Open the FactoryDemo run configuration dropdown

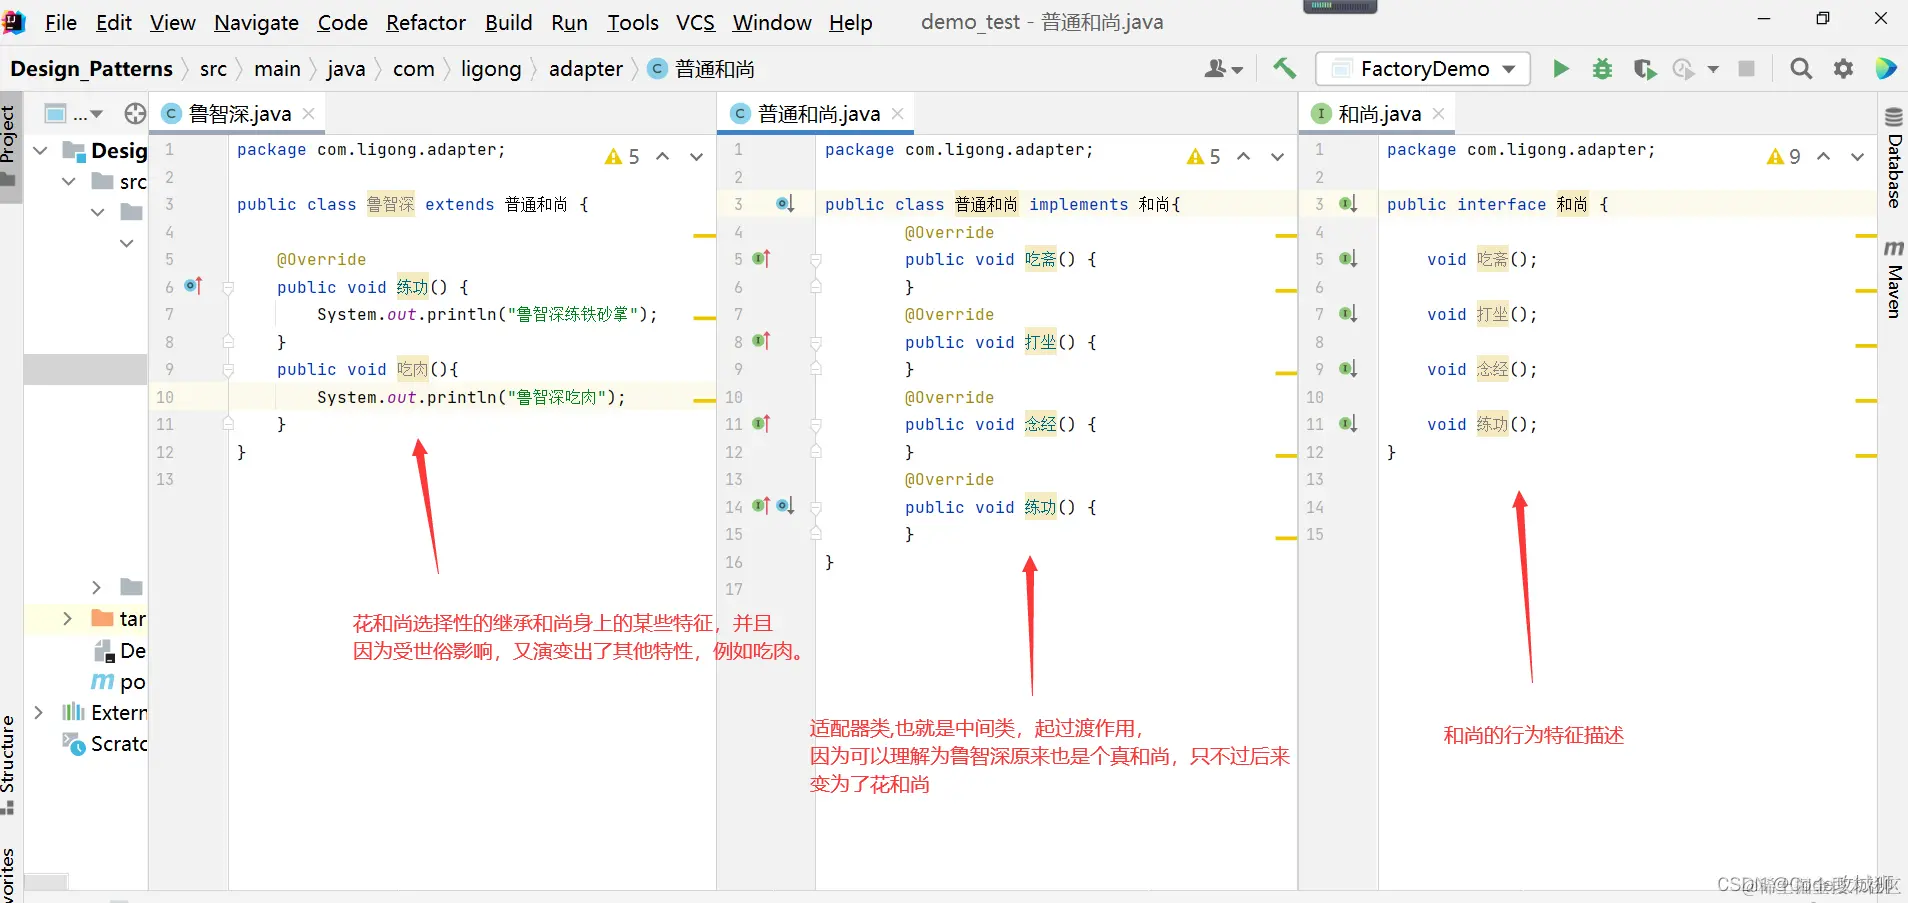click(1423, 68)
